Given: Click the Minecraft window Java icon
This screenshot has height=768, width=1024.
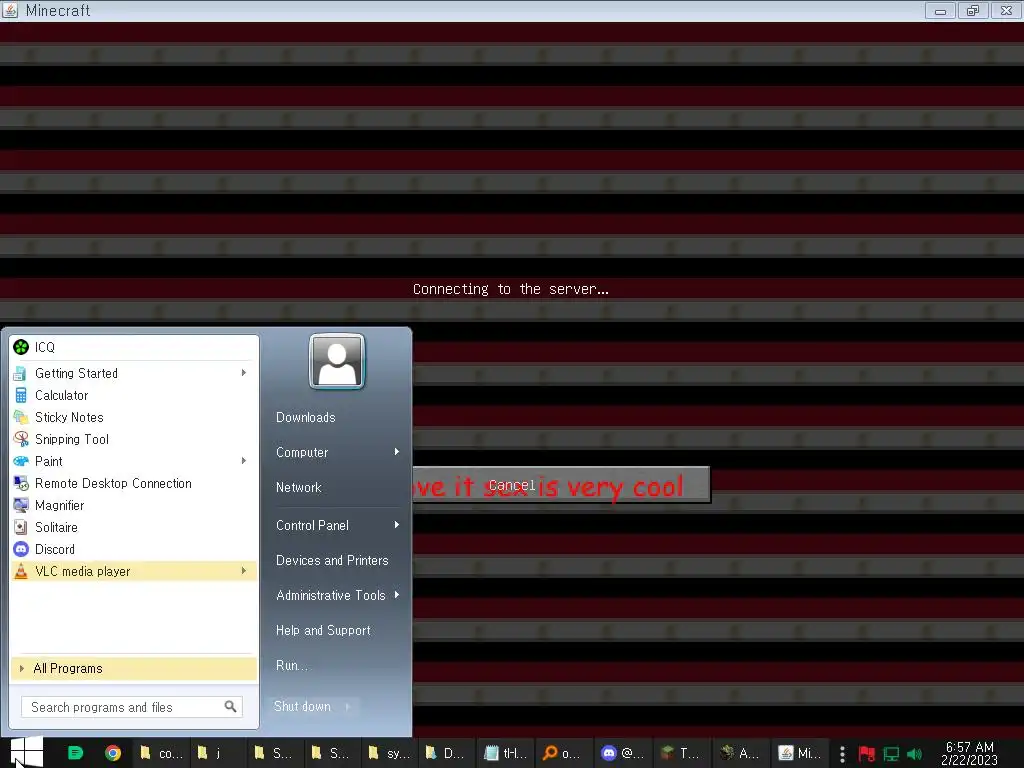Looking at the screenshot, I should (10, 10).
